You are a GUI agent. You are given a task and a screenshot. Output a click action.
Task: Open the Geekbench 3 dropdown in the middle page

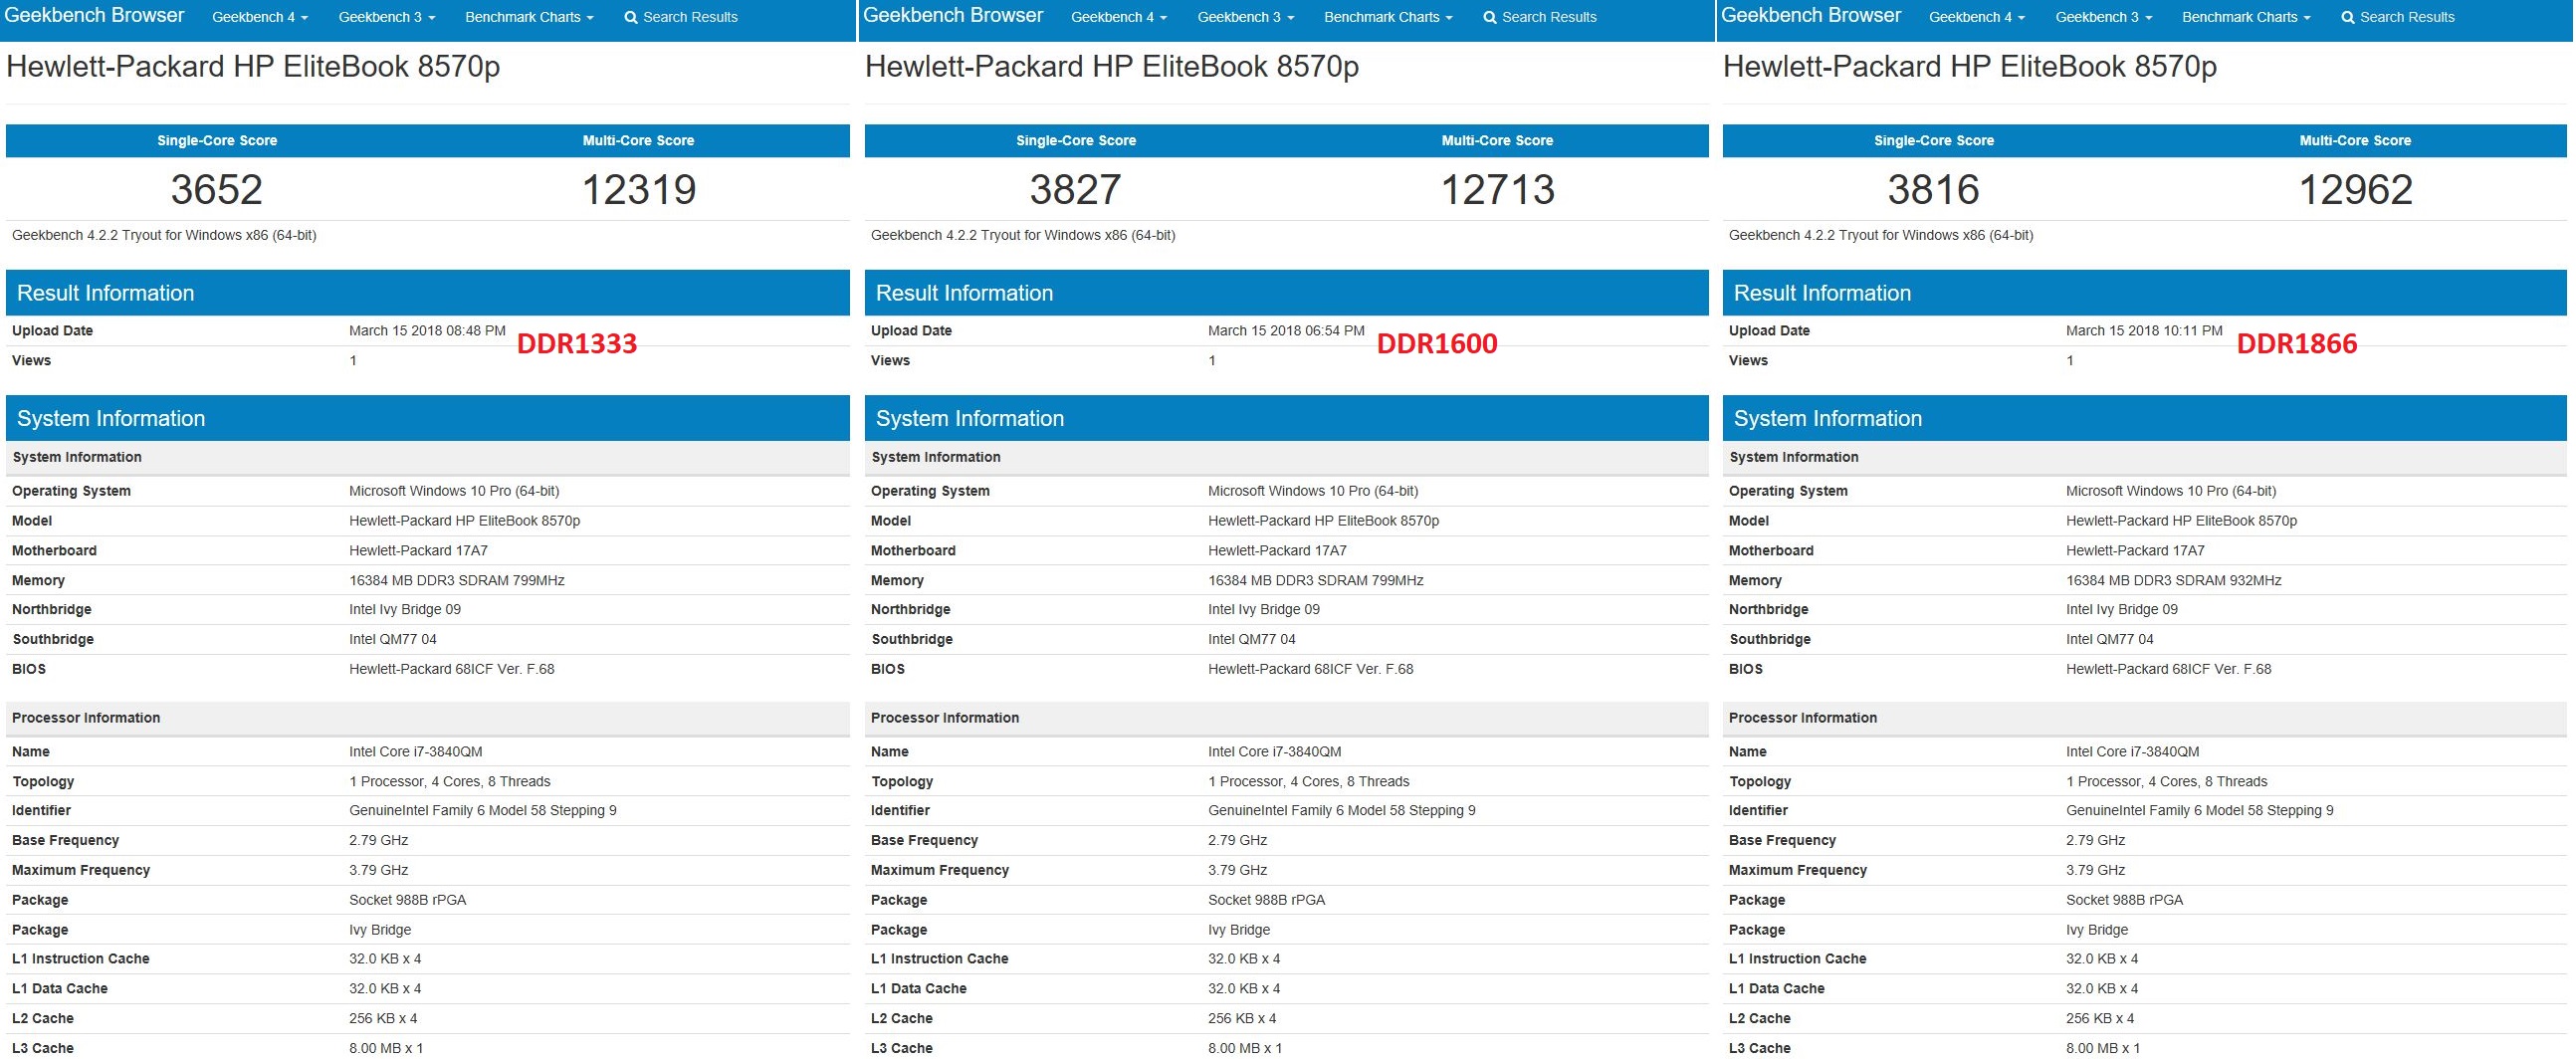(x=1246, y=17)
